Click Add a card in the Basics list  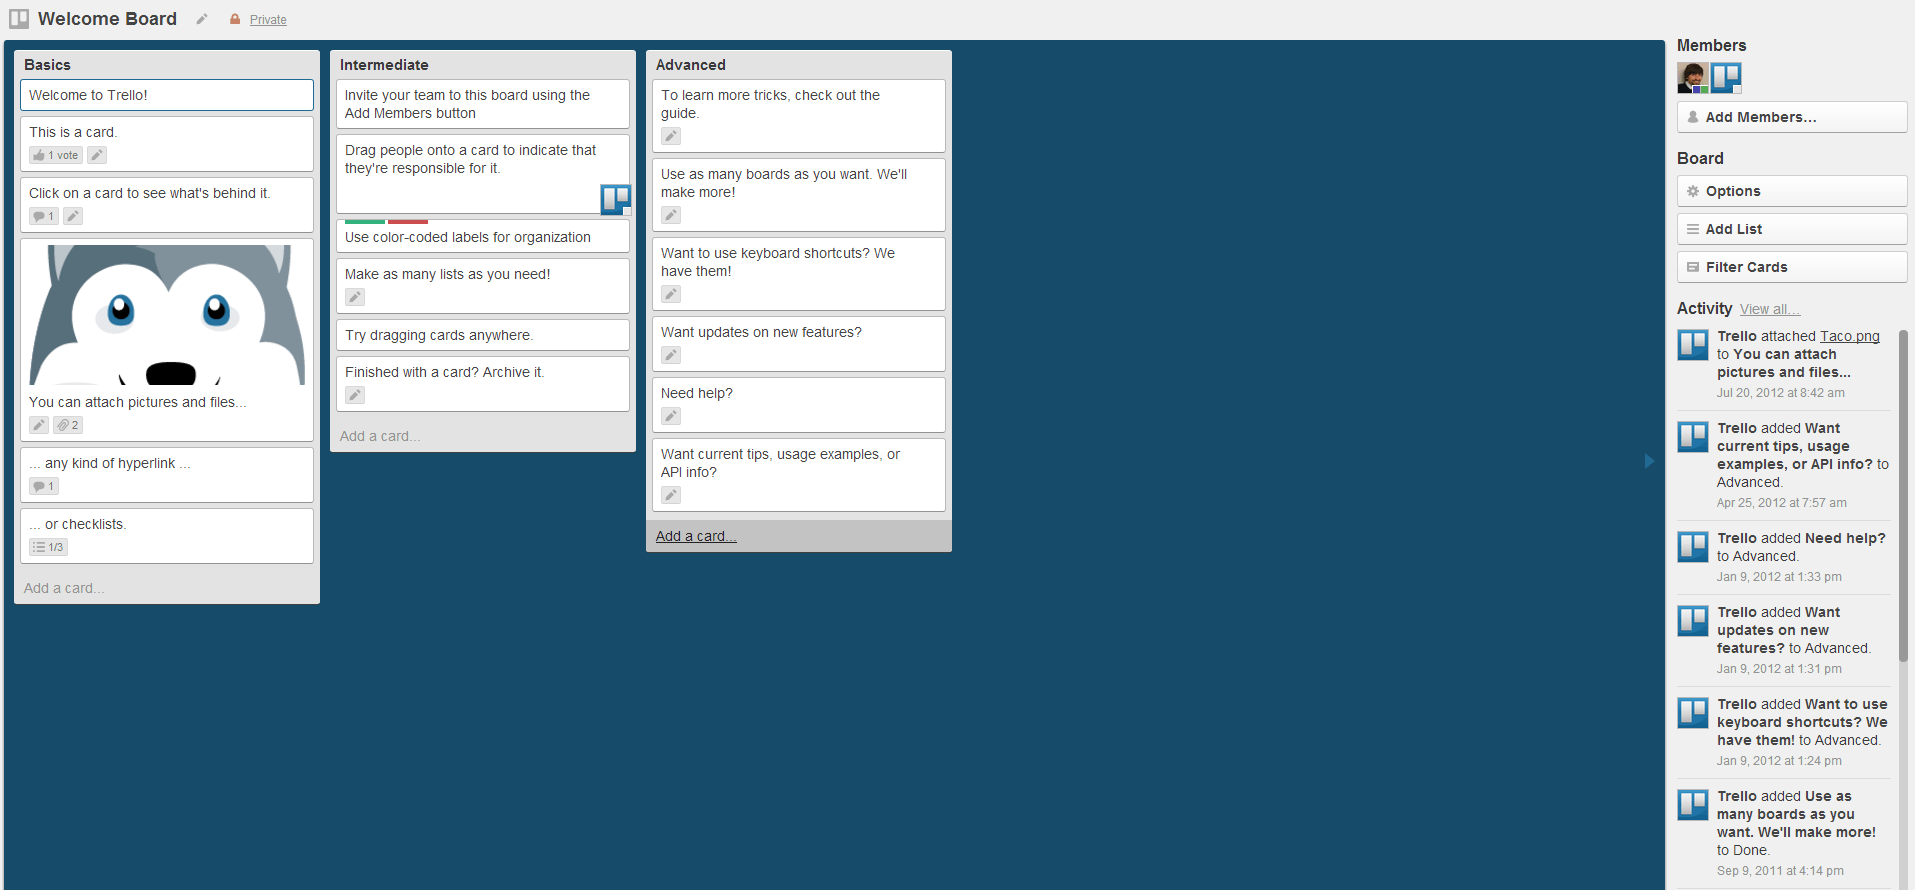(64, 588)
